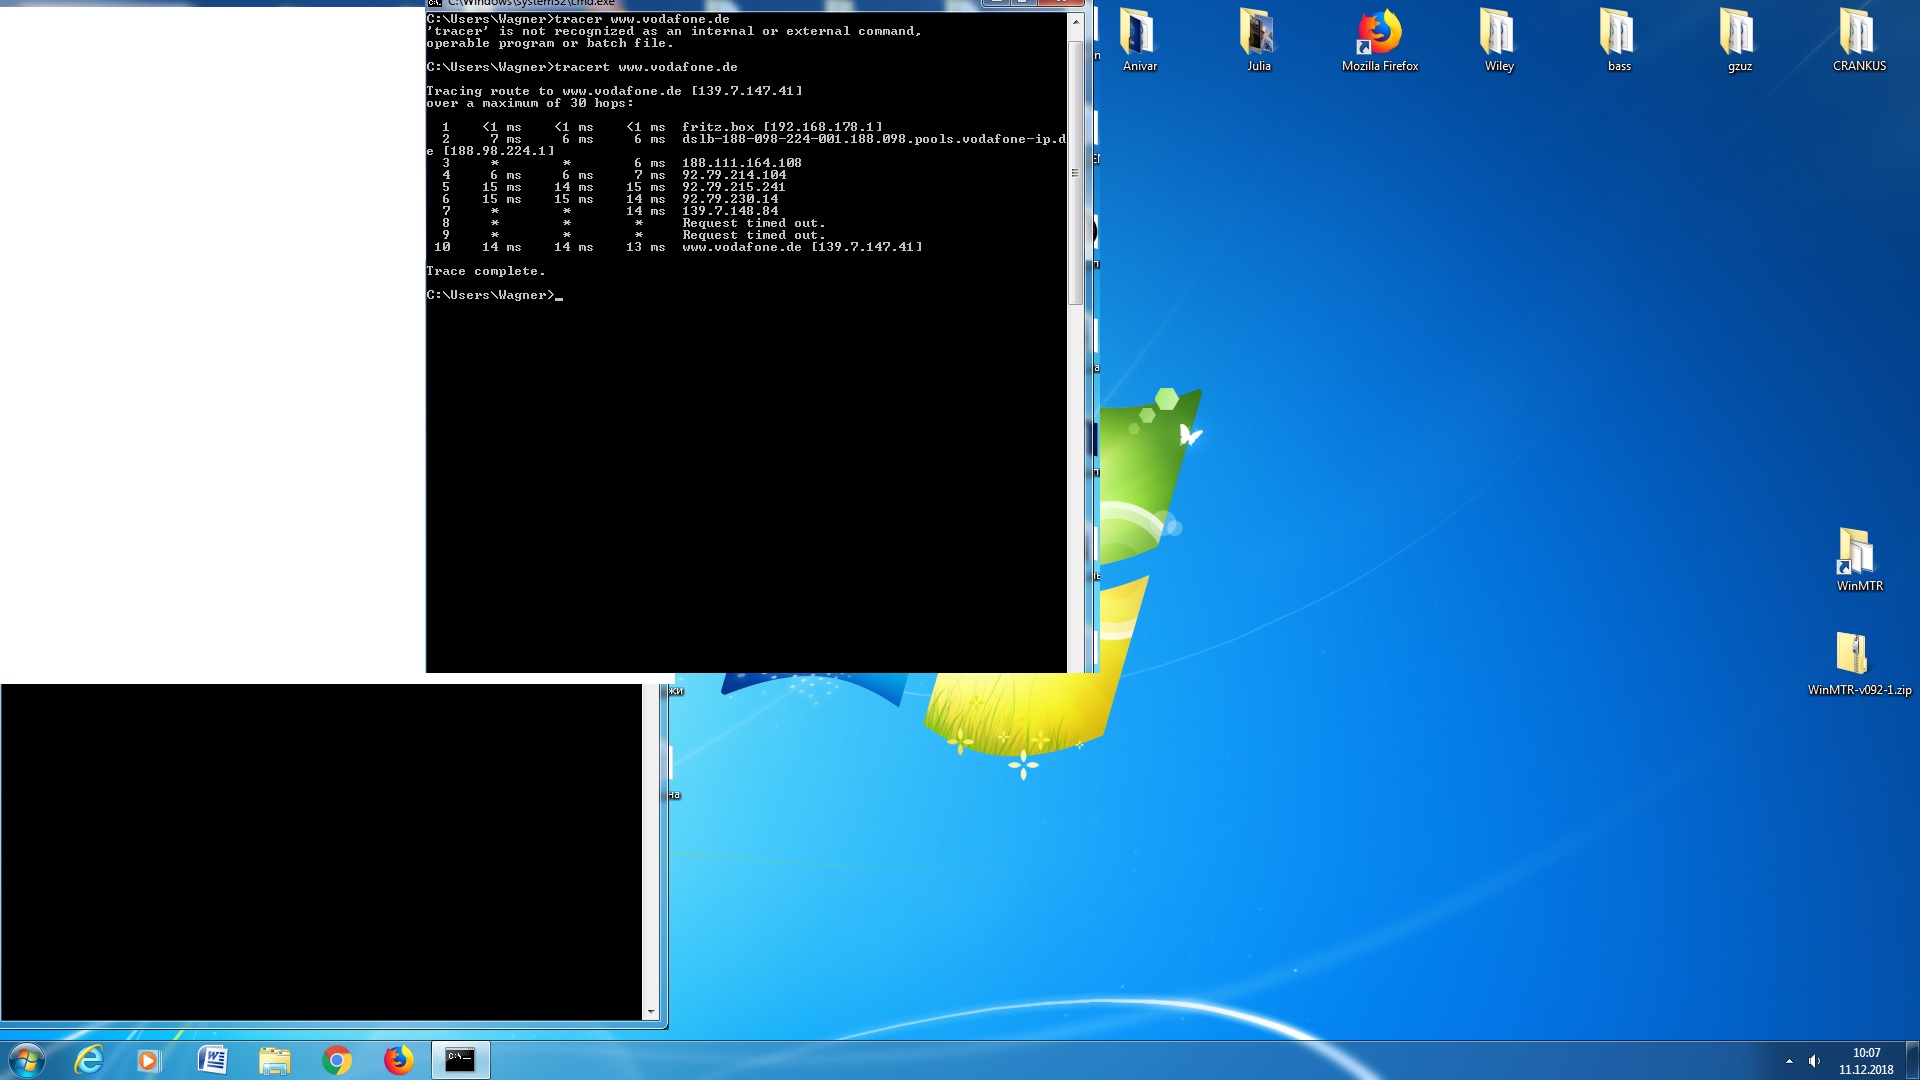Viewport: 1920px width, 1080px height.
Task: Select the cmd.exe taskbar button
Action: (x=460, y=1060)
